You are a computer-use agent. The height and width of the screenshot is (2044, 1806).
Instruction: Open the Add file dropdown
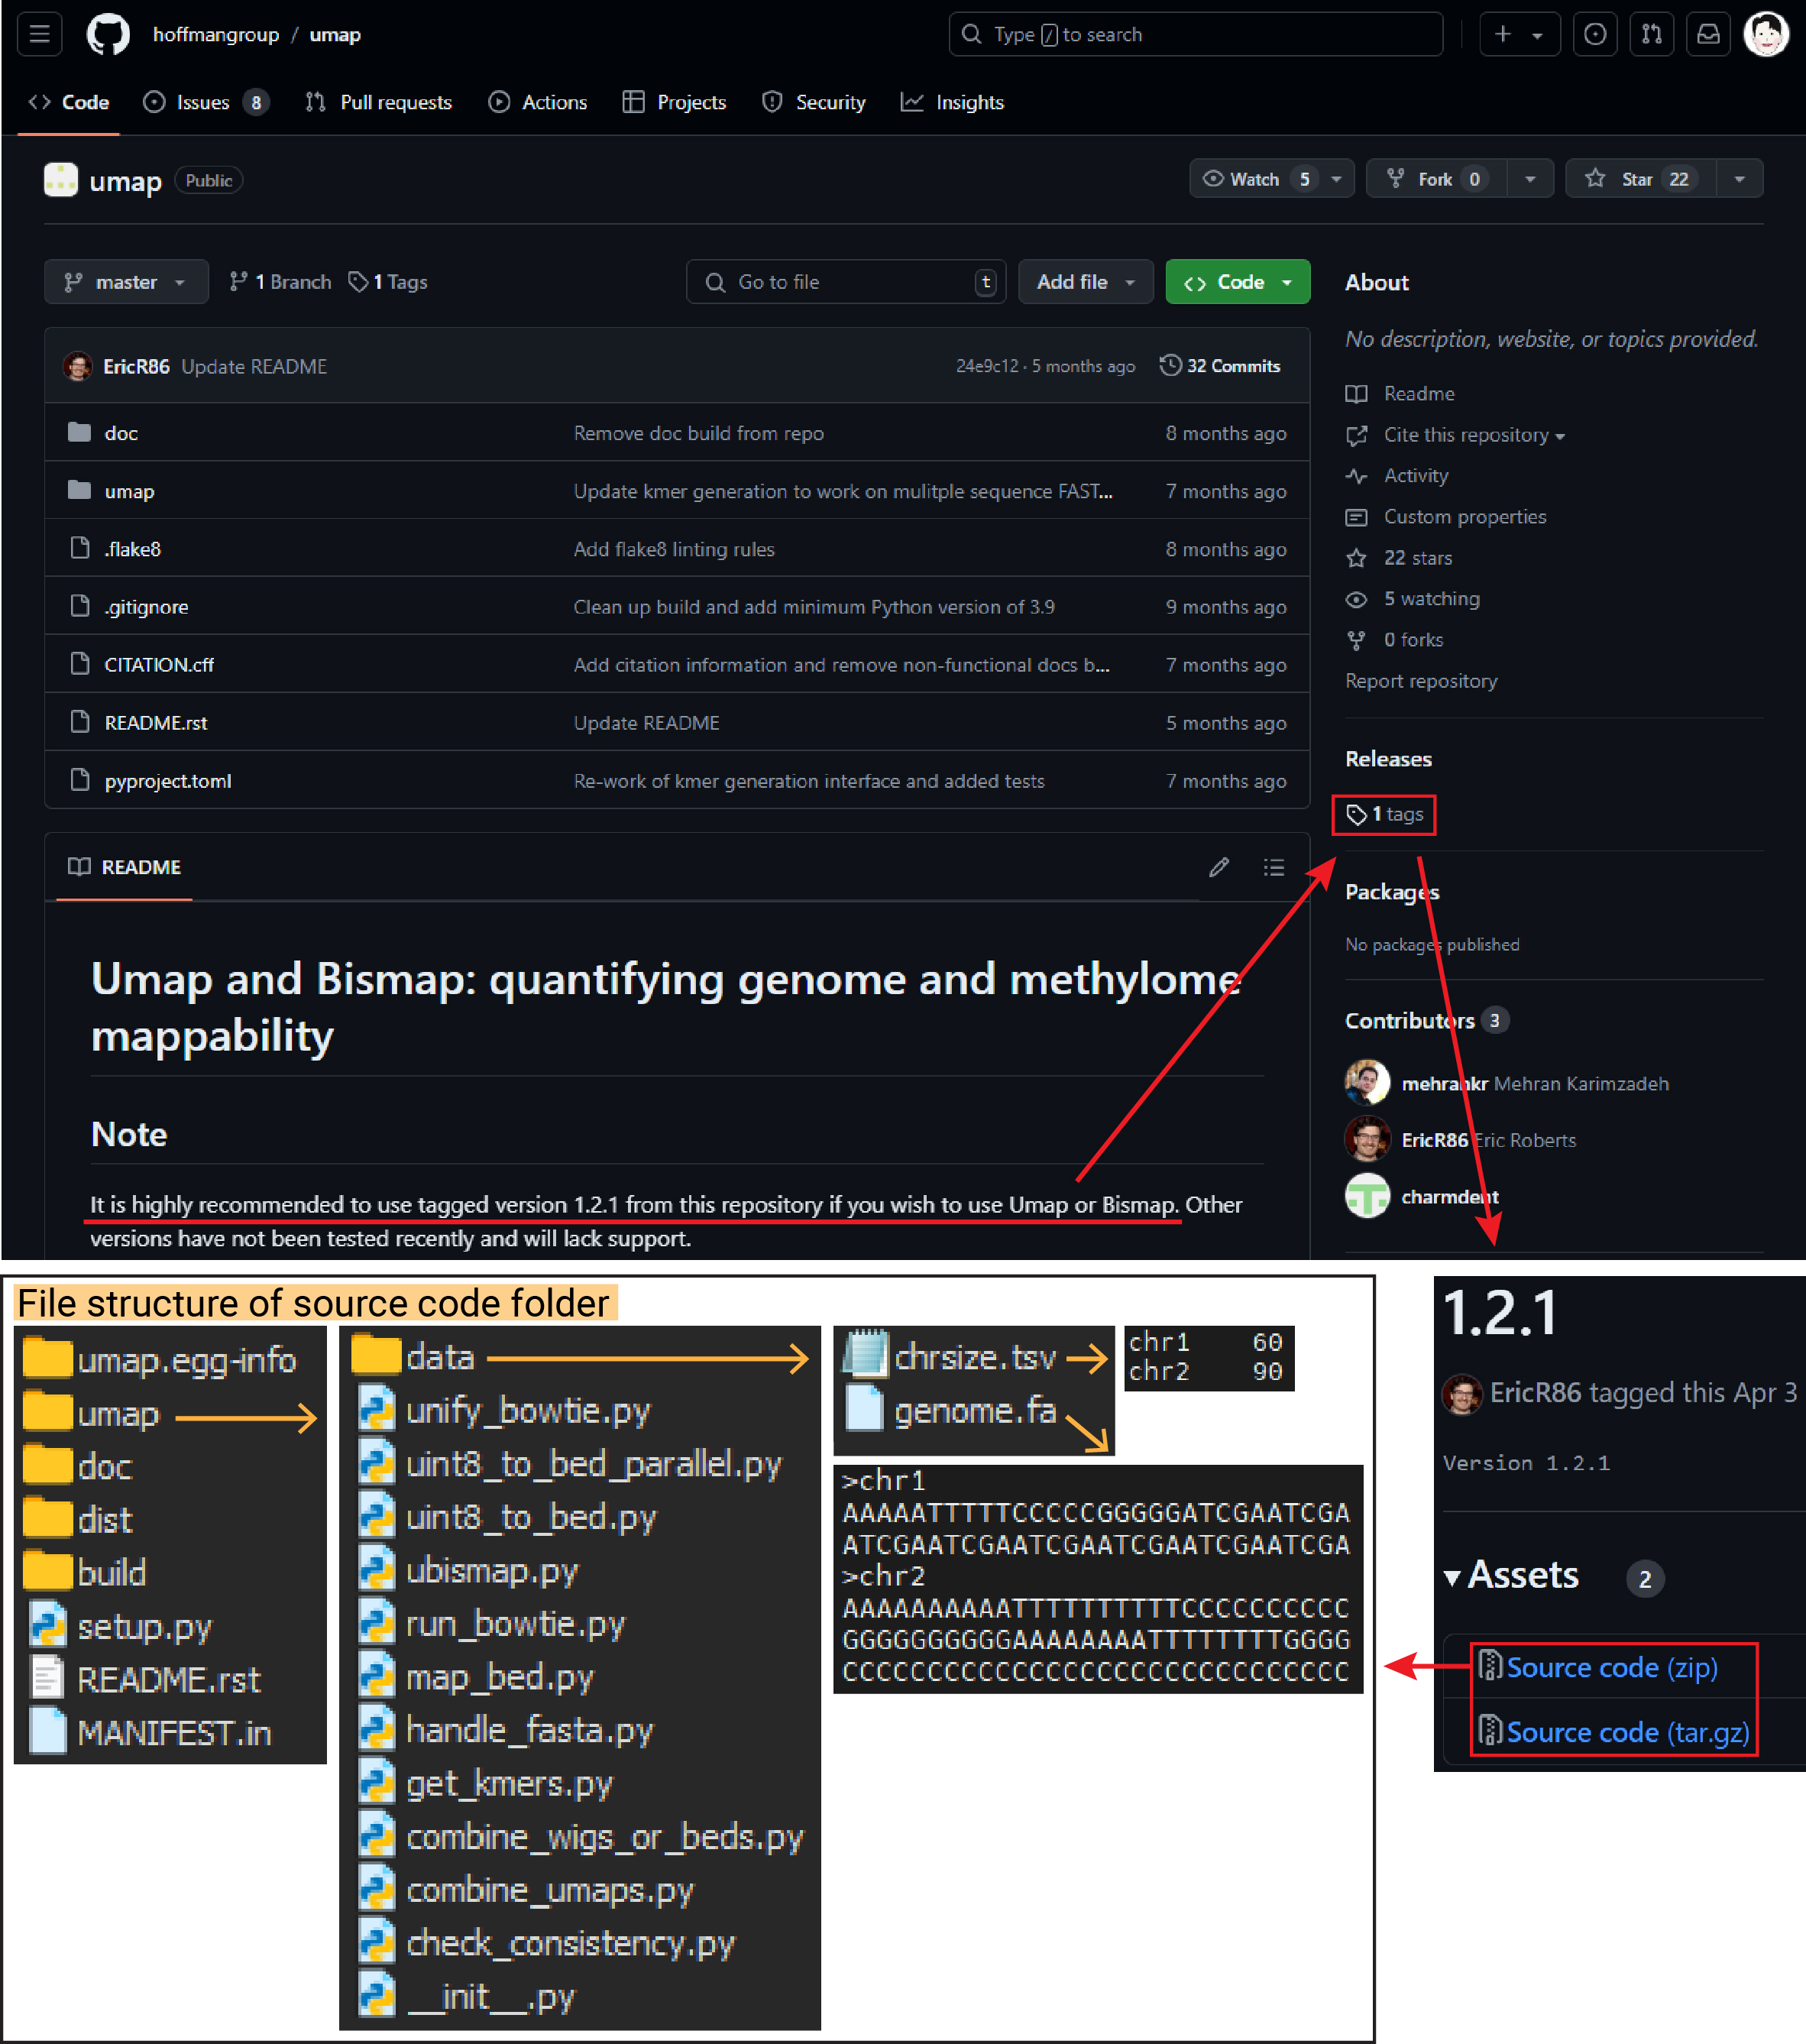click(x=1085, y=282)
